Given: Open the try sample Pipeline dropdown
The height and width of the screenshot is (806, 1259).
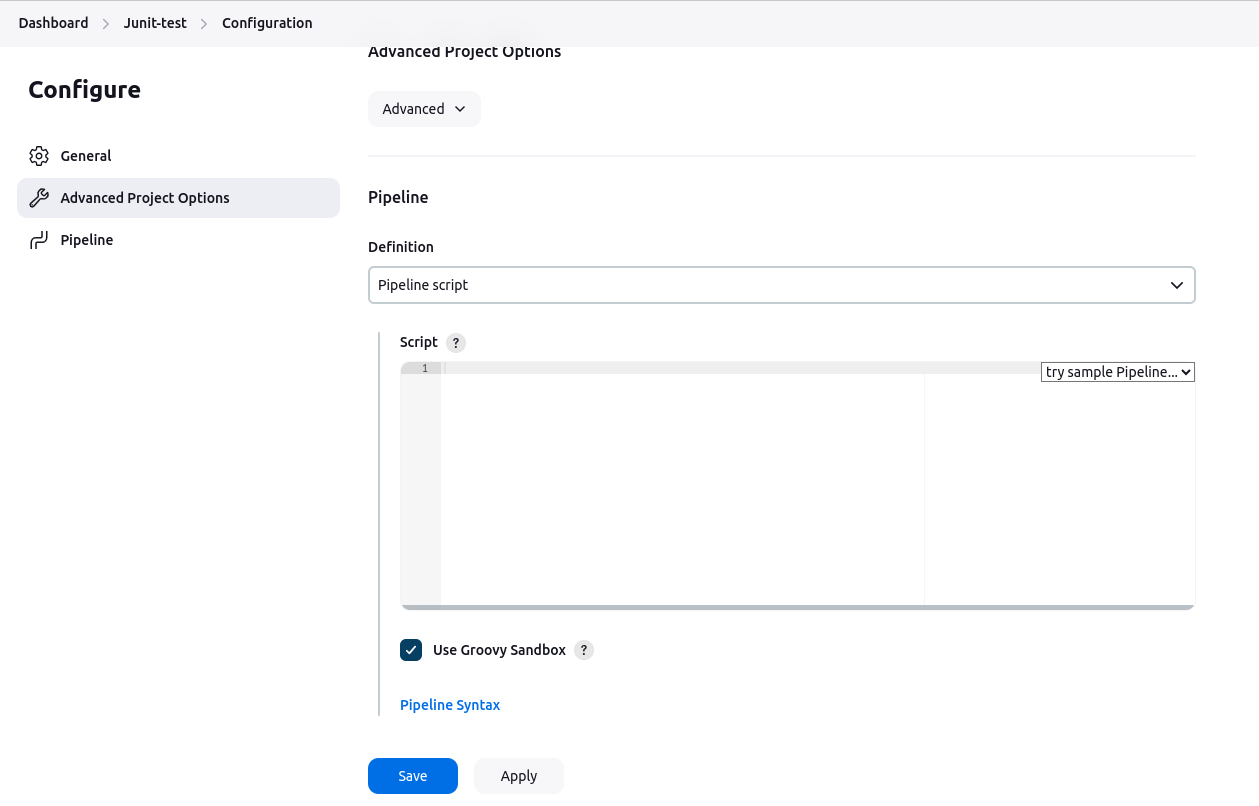Looking at the screenshot, I should (x=1117, y=372).
